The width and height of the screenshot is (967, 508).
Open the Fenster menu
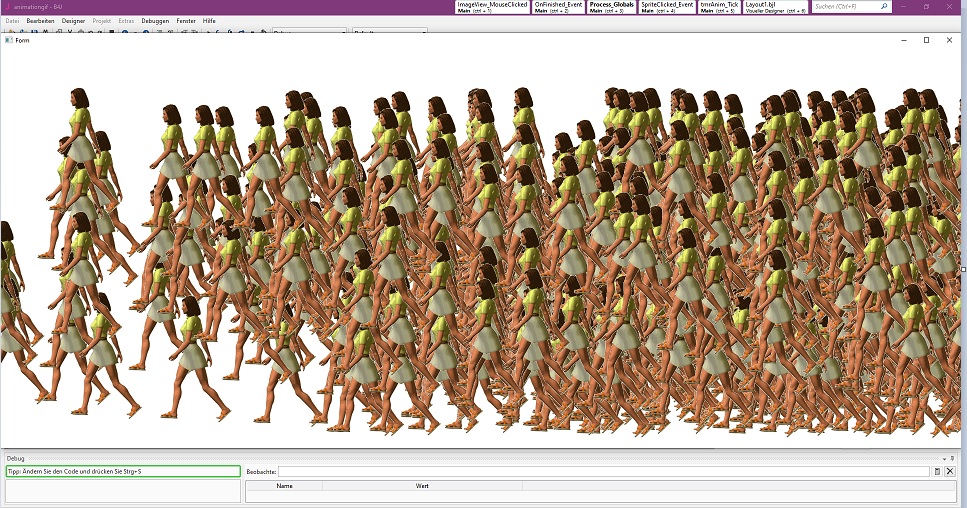click(x=186, y=20)
